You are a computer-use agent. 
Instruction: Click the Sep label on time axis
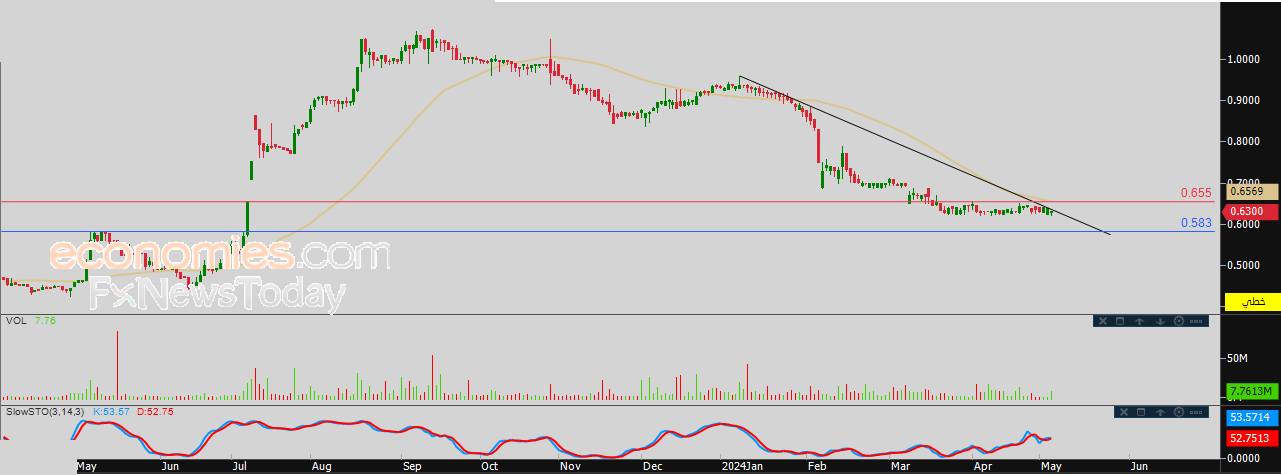click(412, 466)
